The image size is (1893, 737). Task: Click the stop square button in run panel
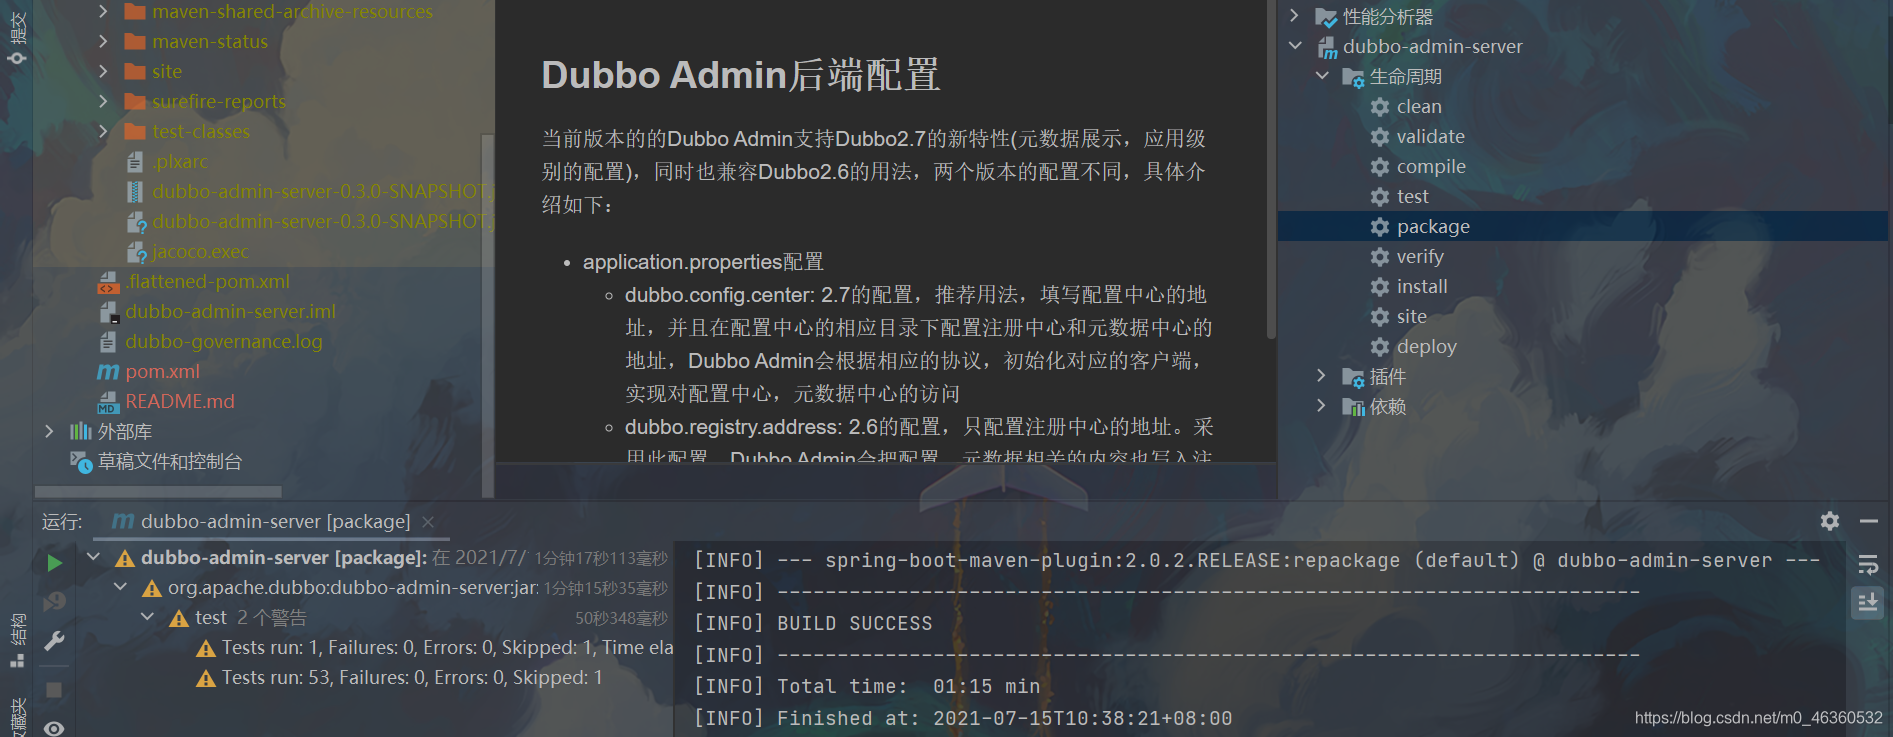[55, 690]
